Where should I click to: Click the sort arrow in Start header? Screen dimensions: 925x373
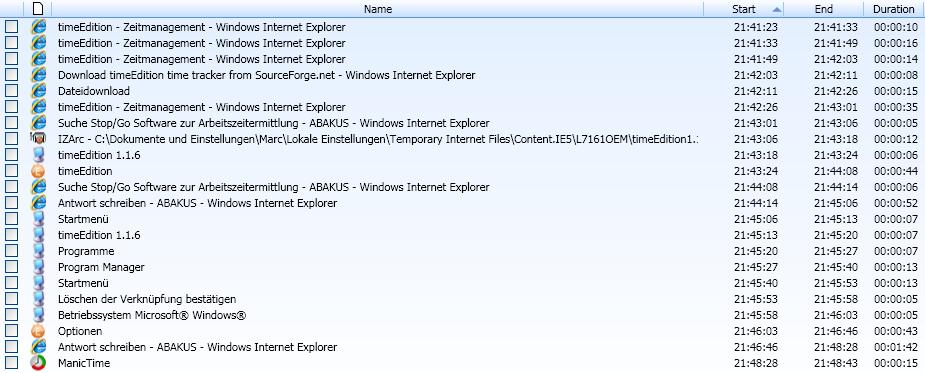(777, 9)
